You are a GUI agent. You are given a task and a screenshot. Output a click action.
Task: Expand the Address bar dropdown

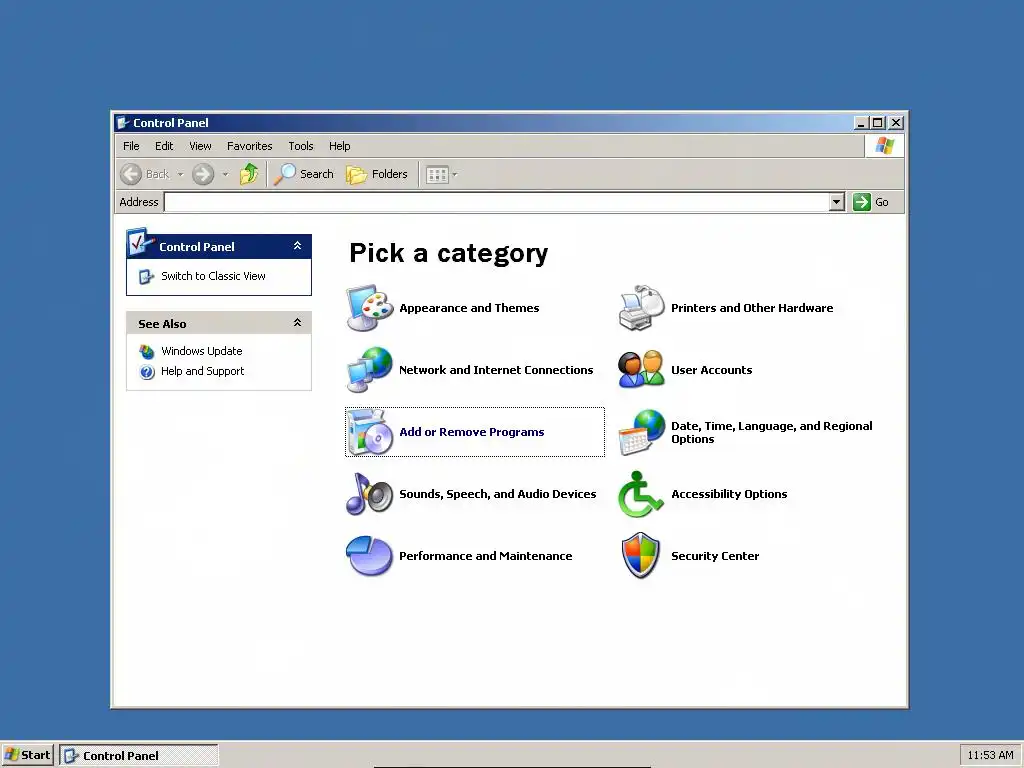837,202
